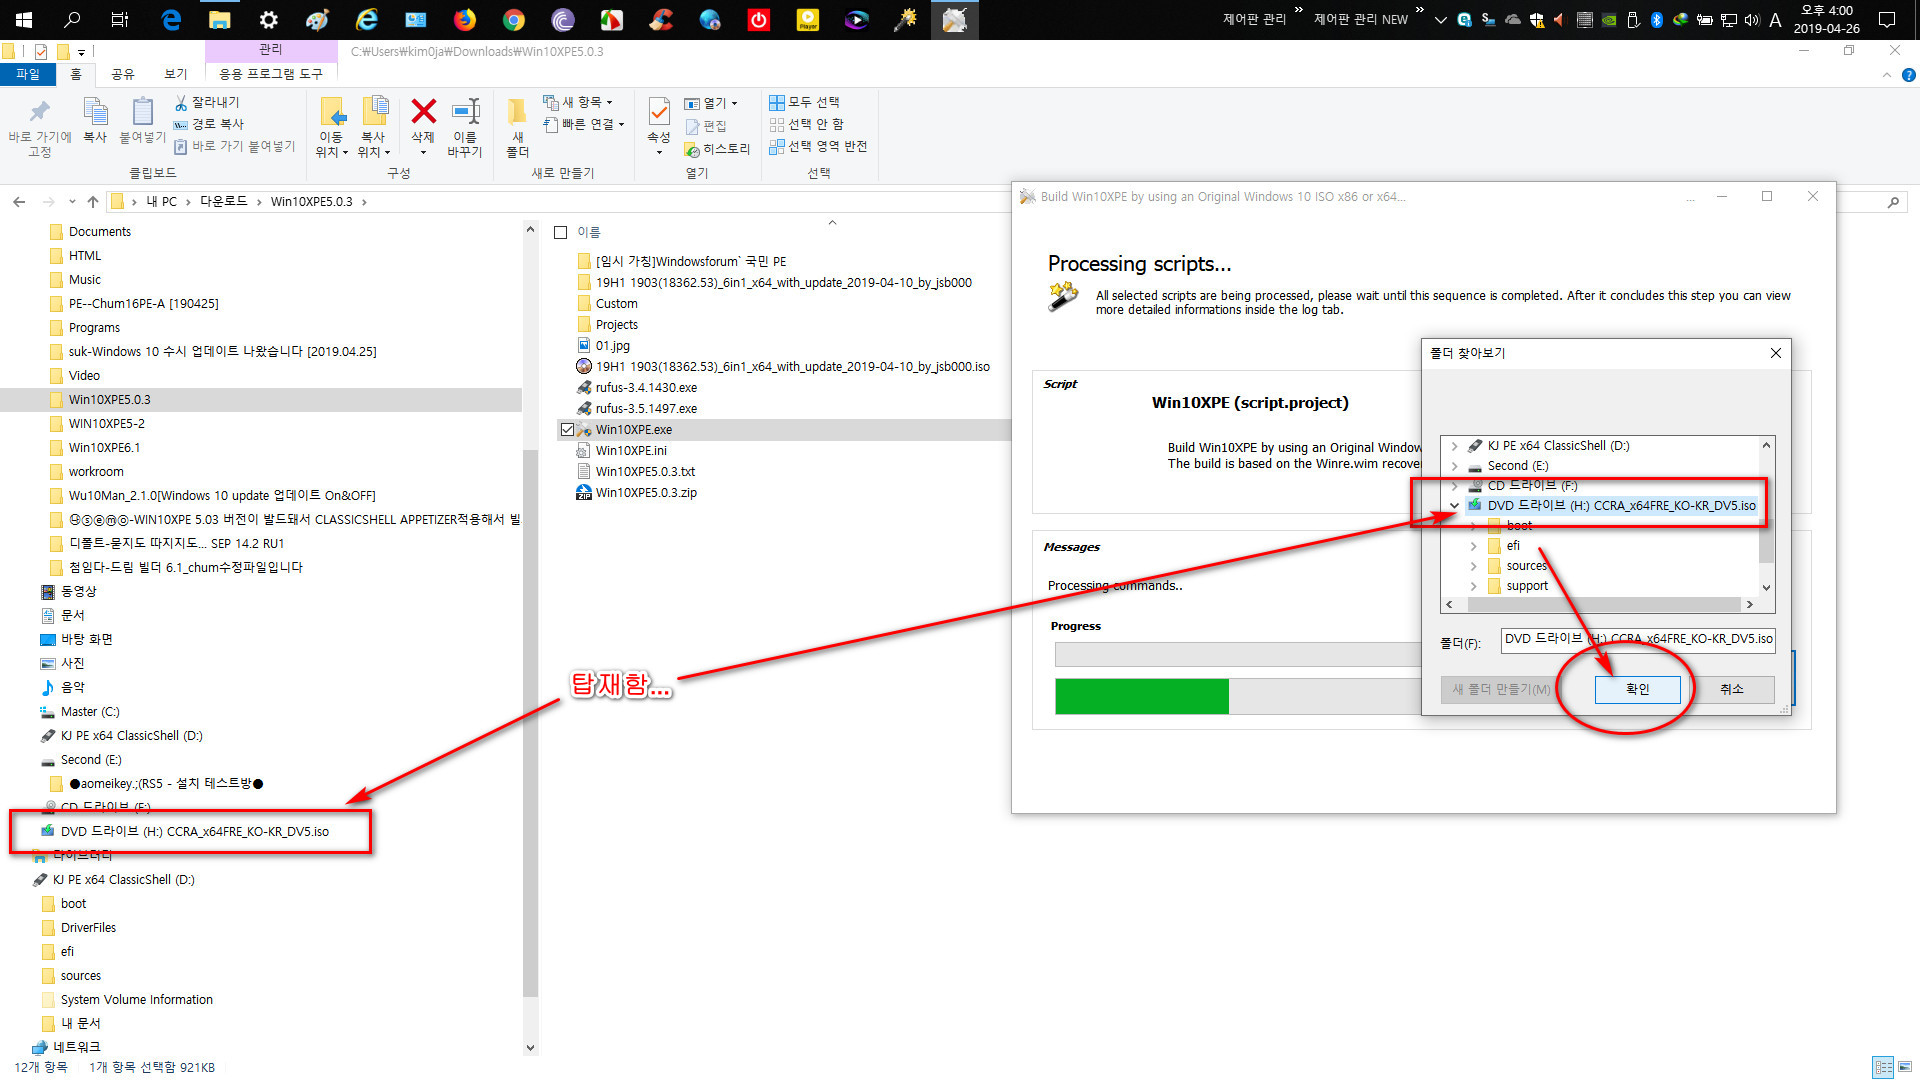Expand the sources folder in dialog

1473,566
